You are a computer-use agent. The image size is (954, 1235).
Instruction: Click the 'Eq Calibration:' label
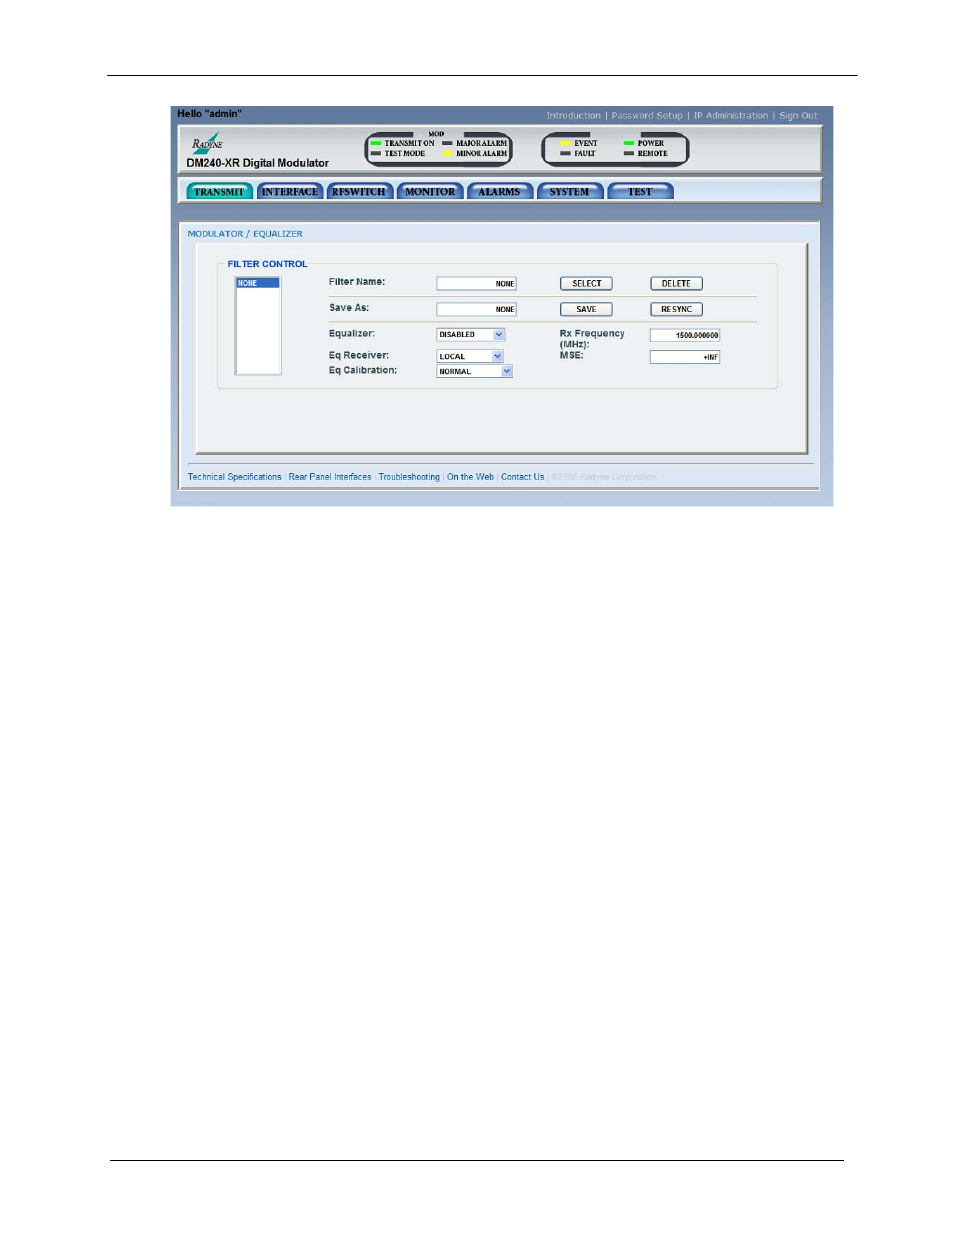tap(363, 371)
